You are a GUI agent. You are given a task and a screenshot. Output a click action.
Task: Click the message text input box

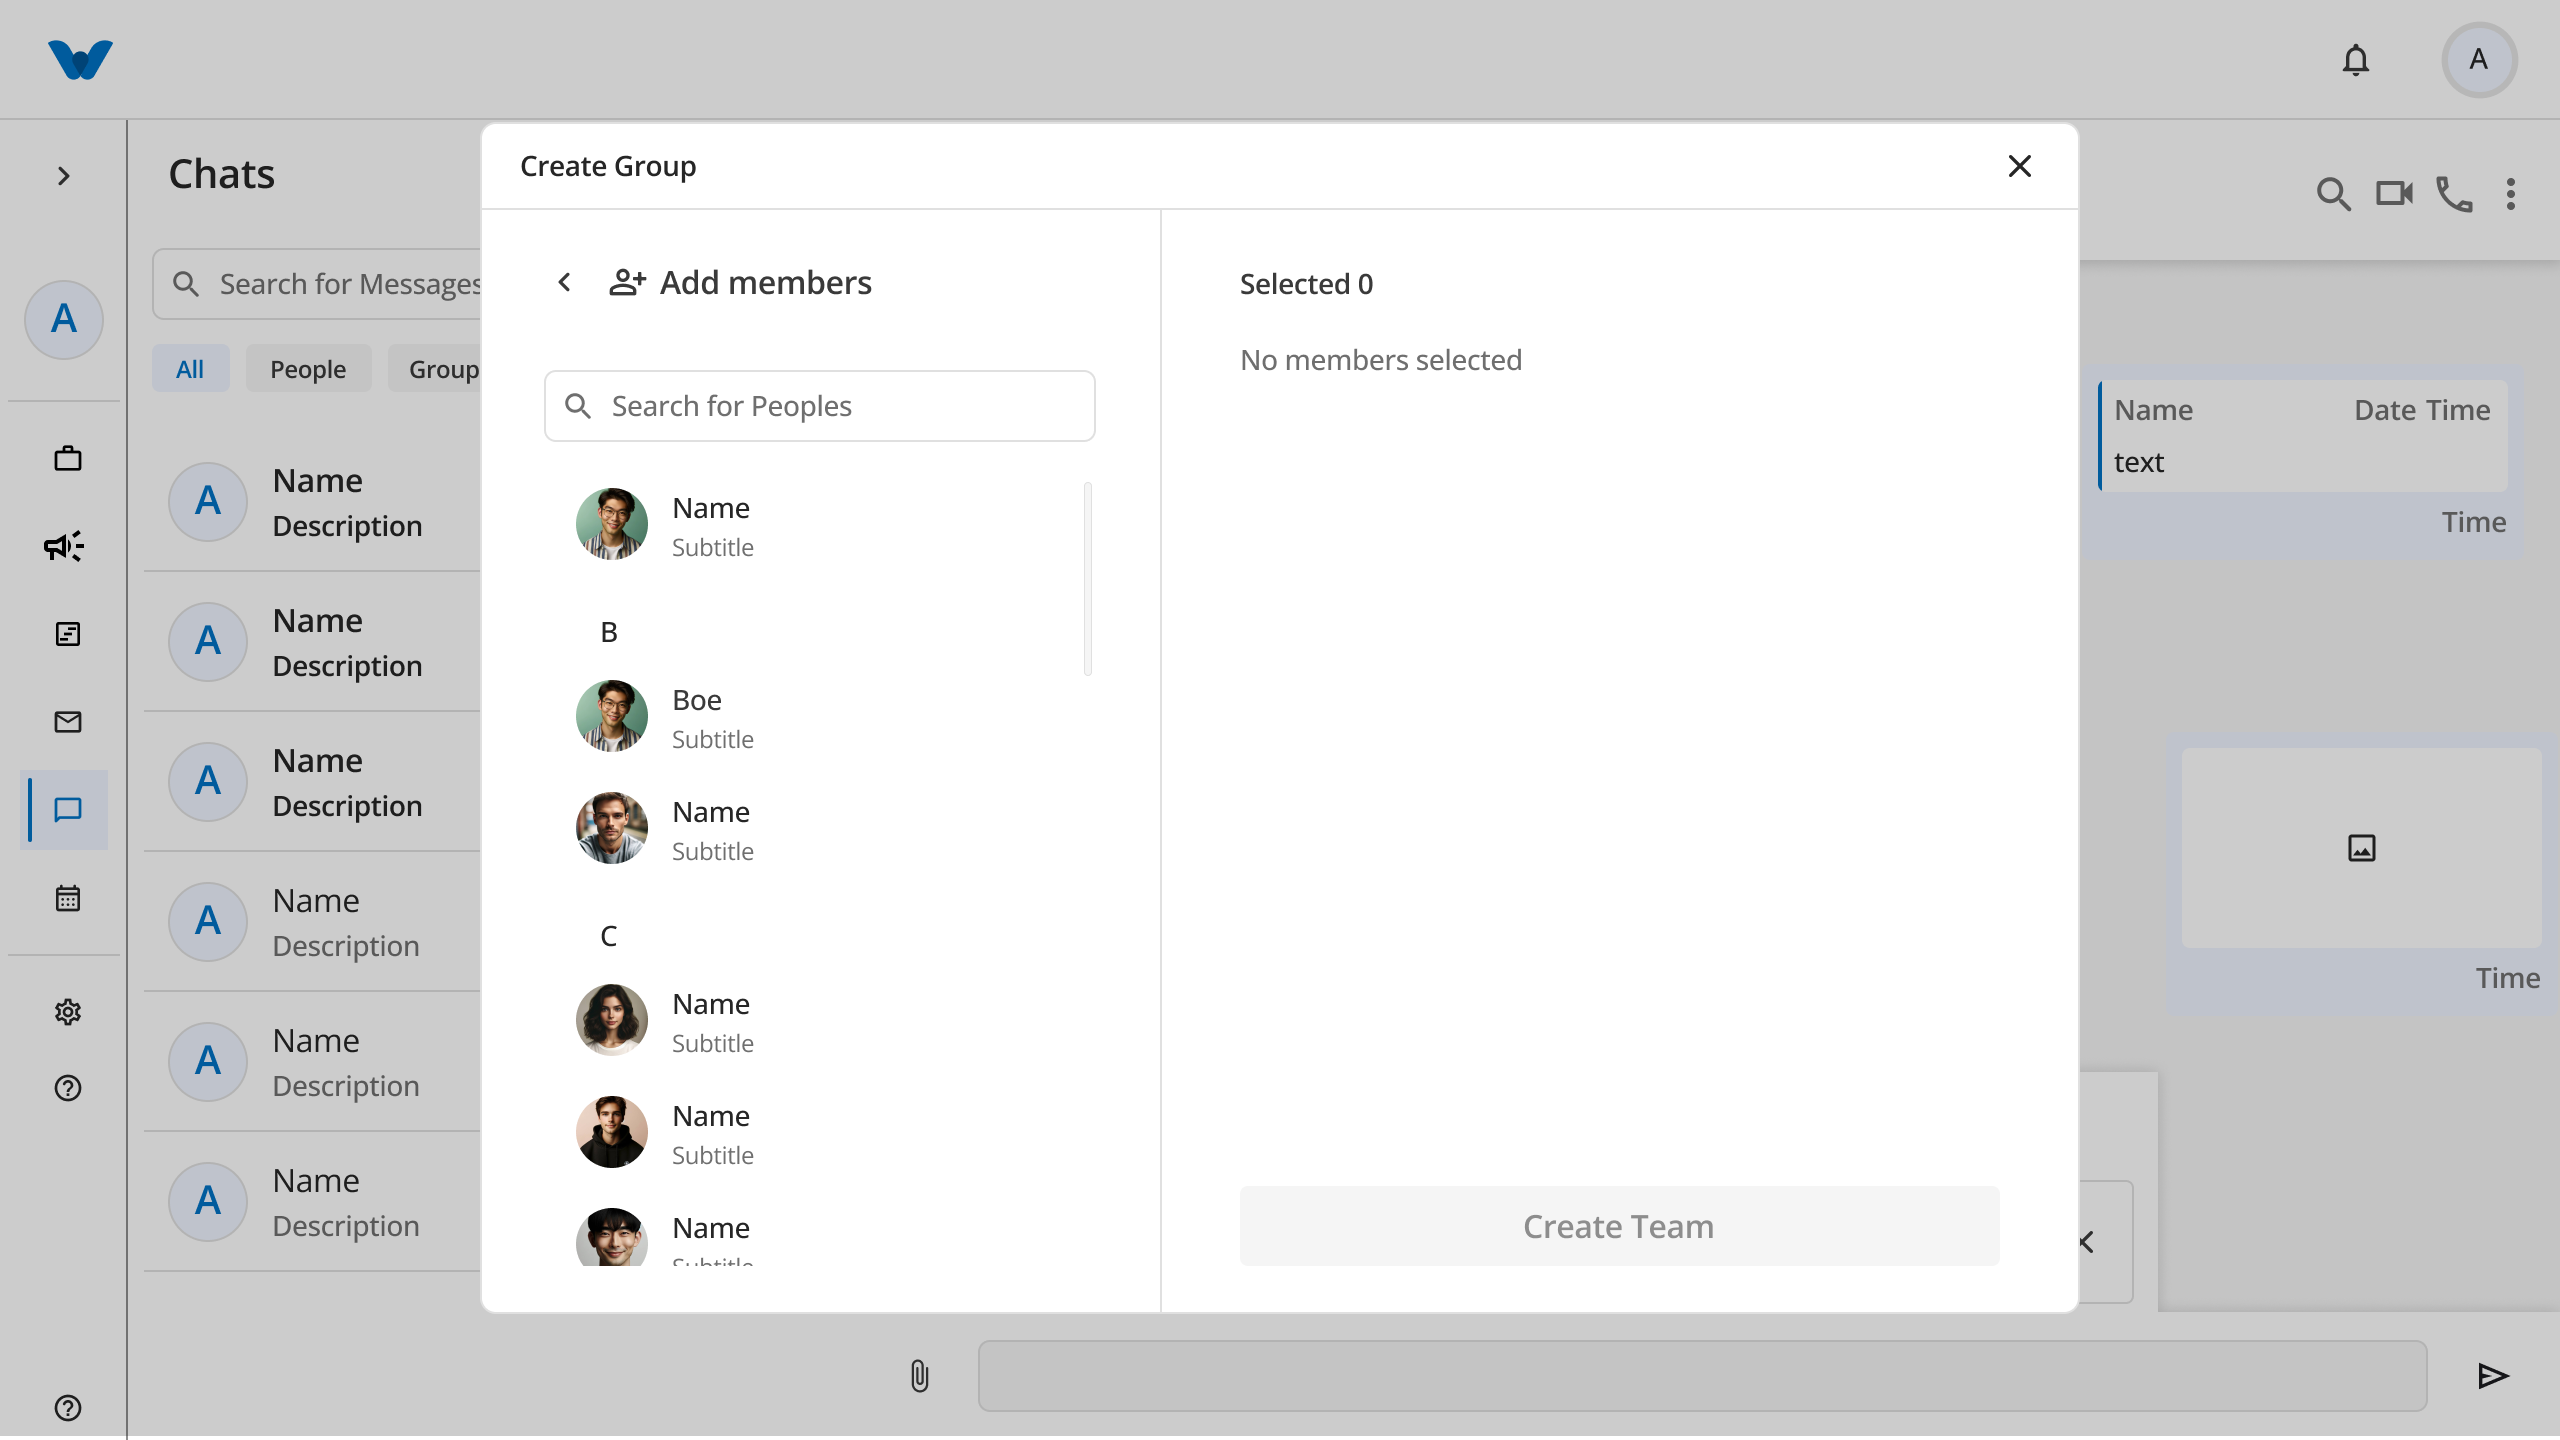1702,1376
